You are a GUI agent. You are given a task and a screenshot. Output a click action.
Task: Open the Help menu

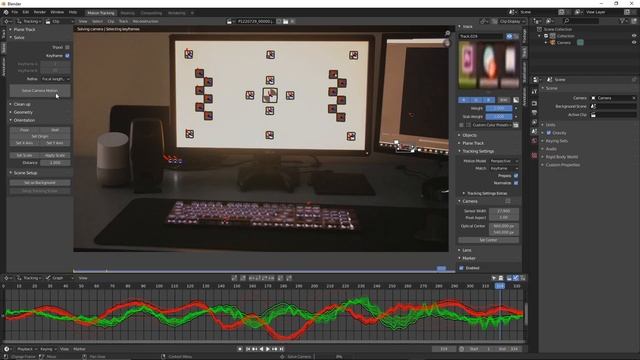click(73, 13)
